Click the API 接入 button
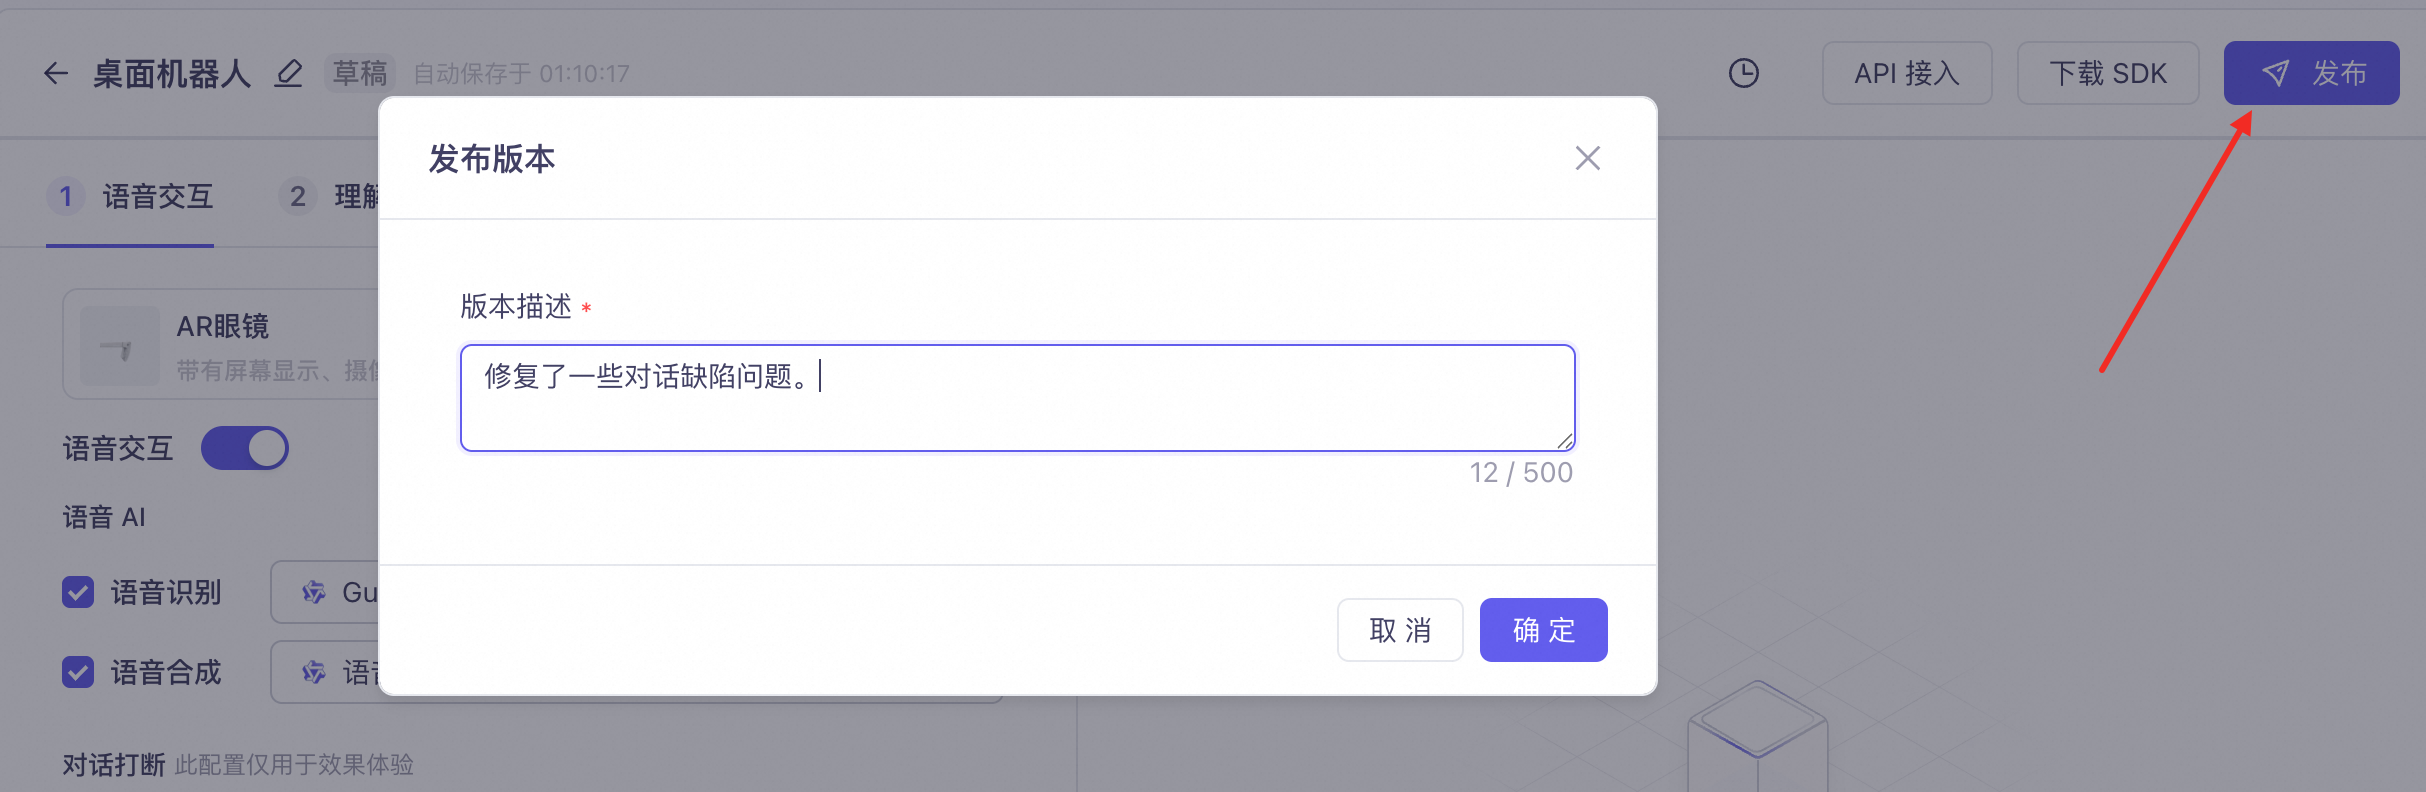The image size is (2426, 792). (1907, 73)
